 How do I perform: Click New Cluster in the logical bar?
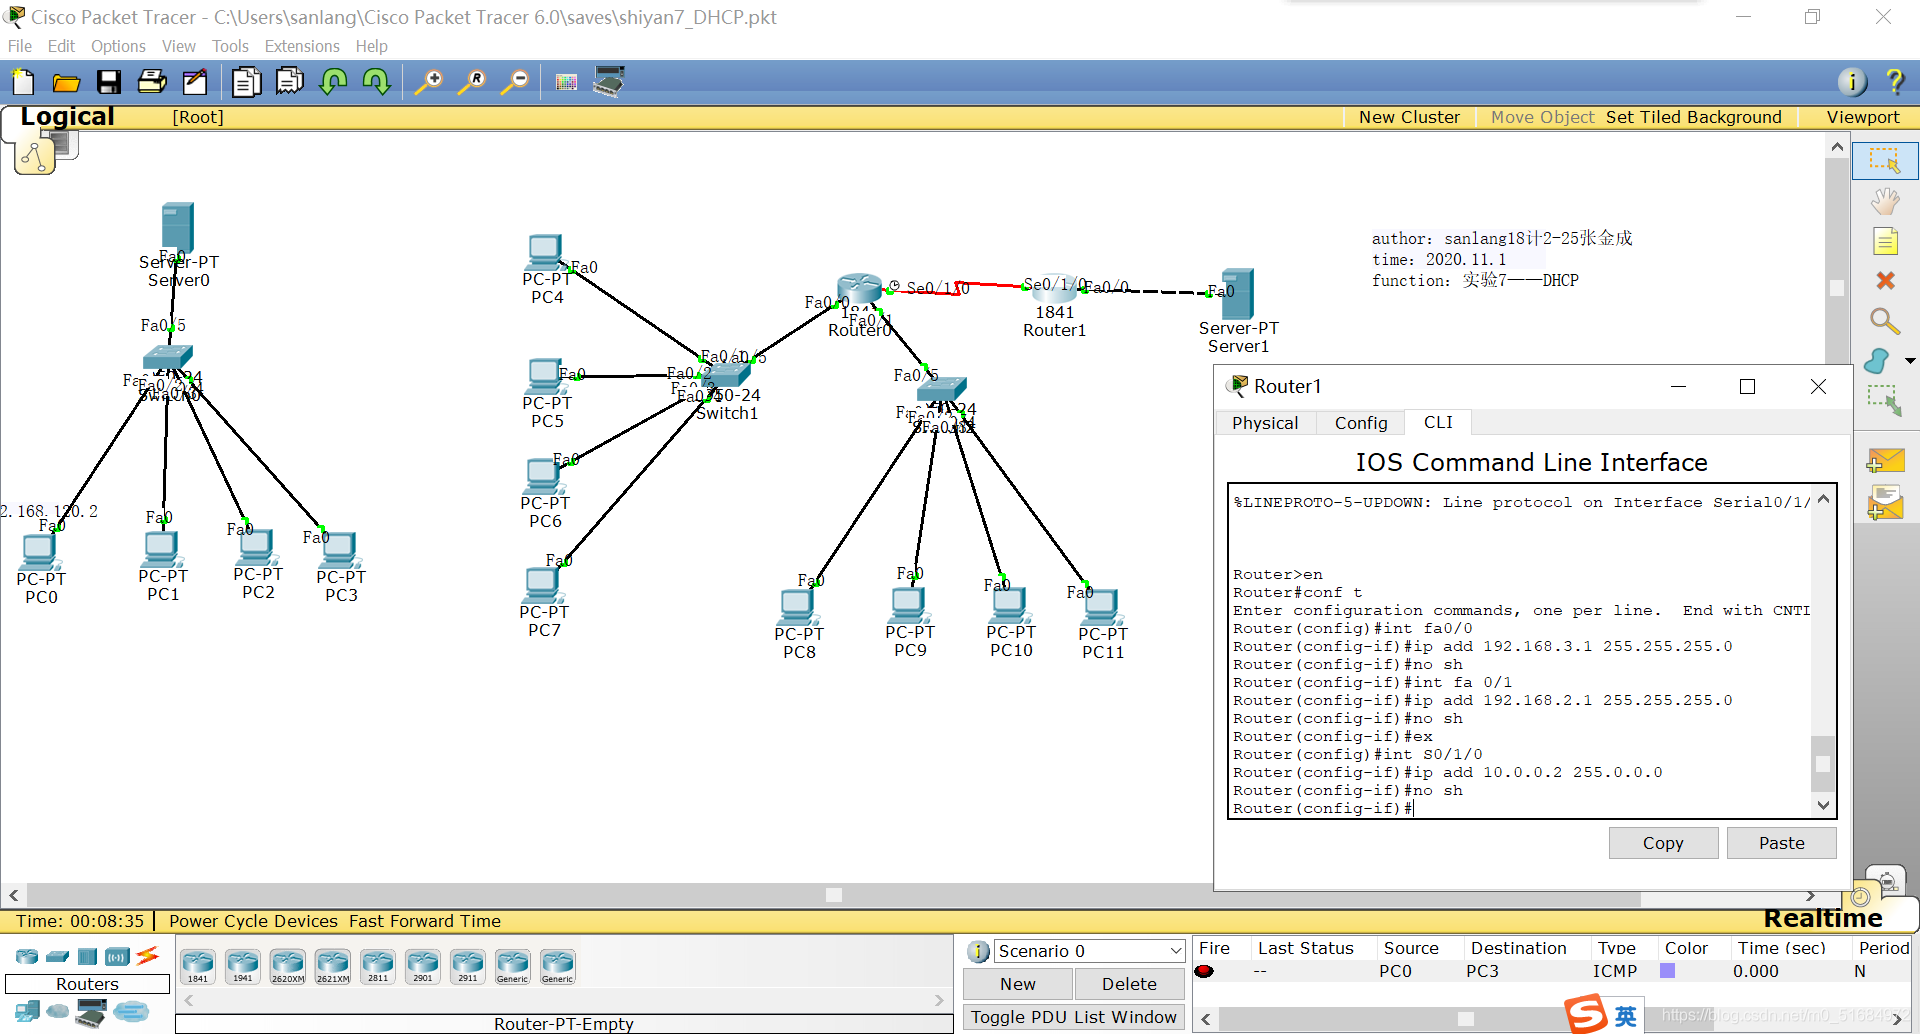point(1409,117)
